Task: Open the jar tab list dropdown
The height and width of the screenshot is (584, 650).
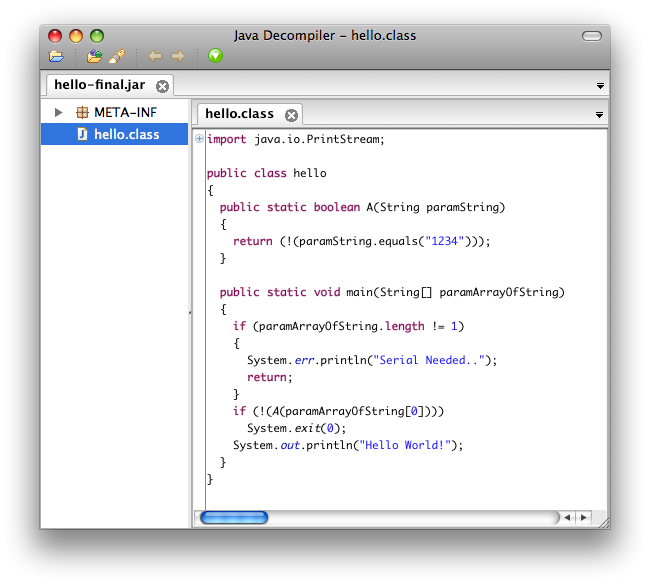Action: tap(600, 86)
